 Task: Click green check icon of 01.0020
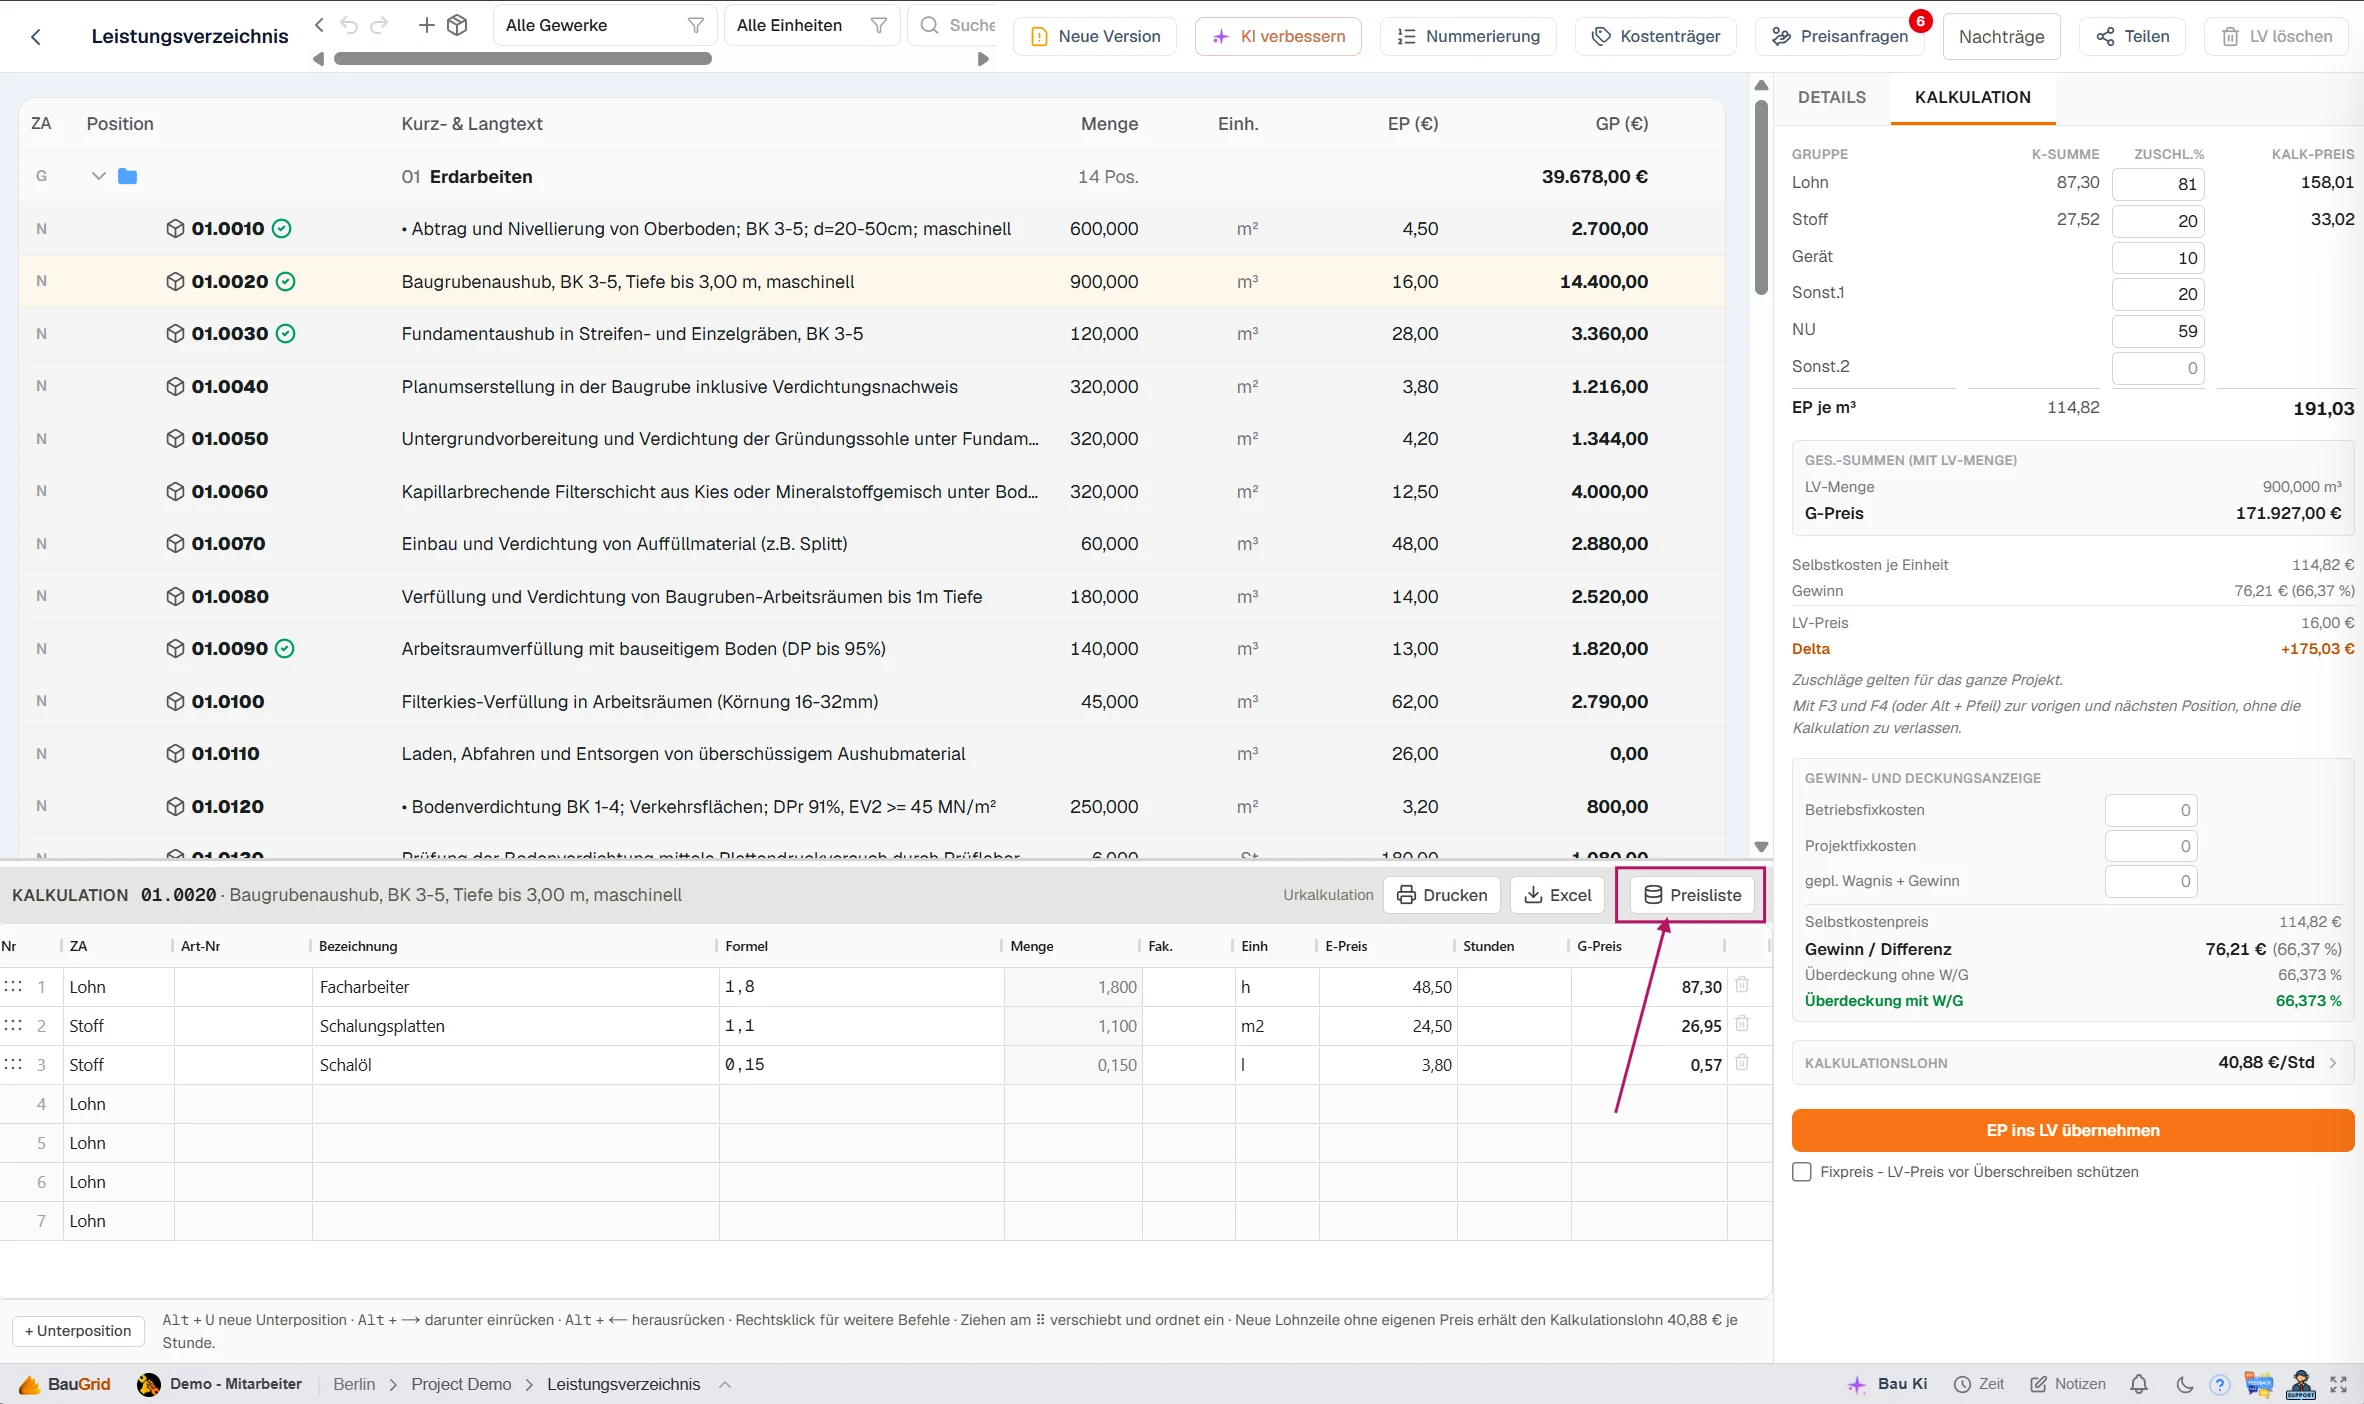click(285, 282)
